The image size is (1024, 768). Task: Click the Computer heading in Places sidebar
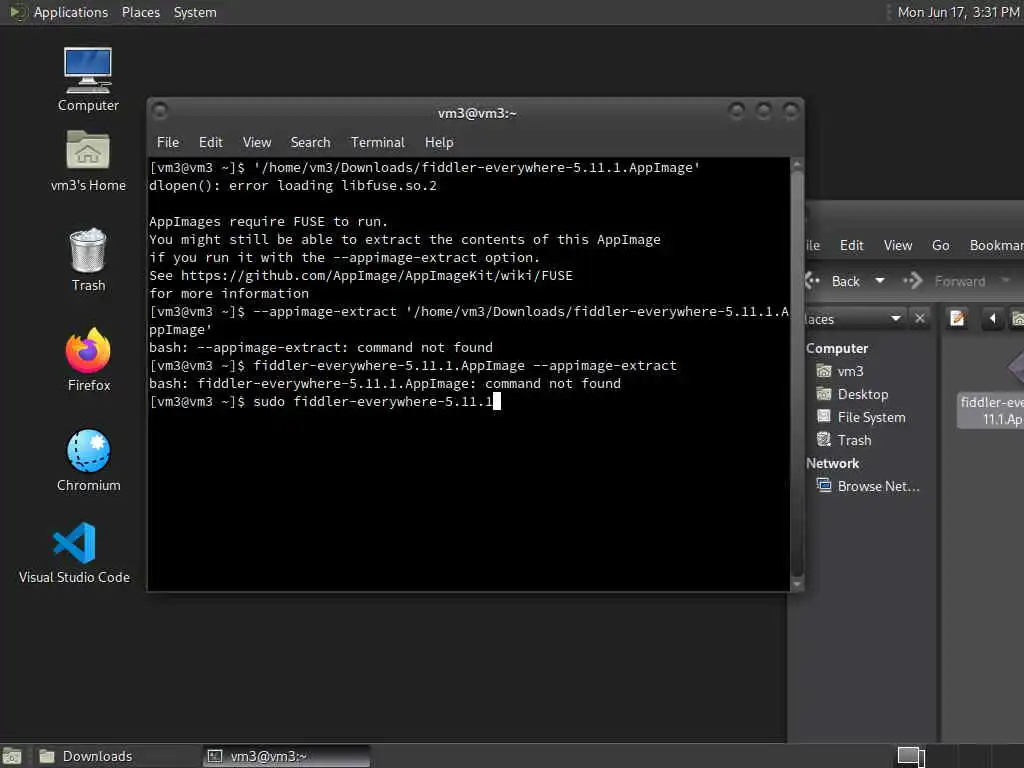(837, 348)
